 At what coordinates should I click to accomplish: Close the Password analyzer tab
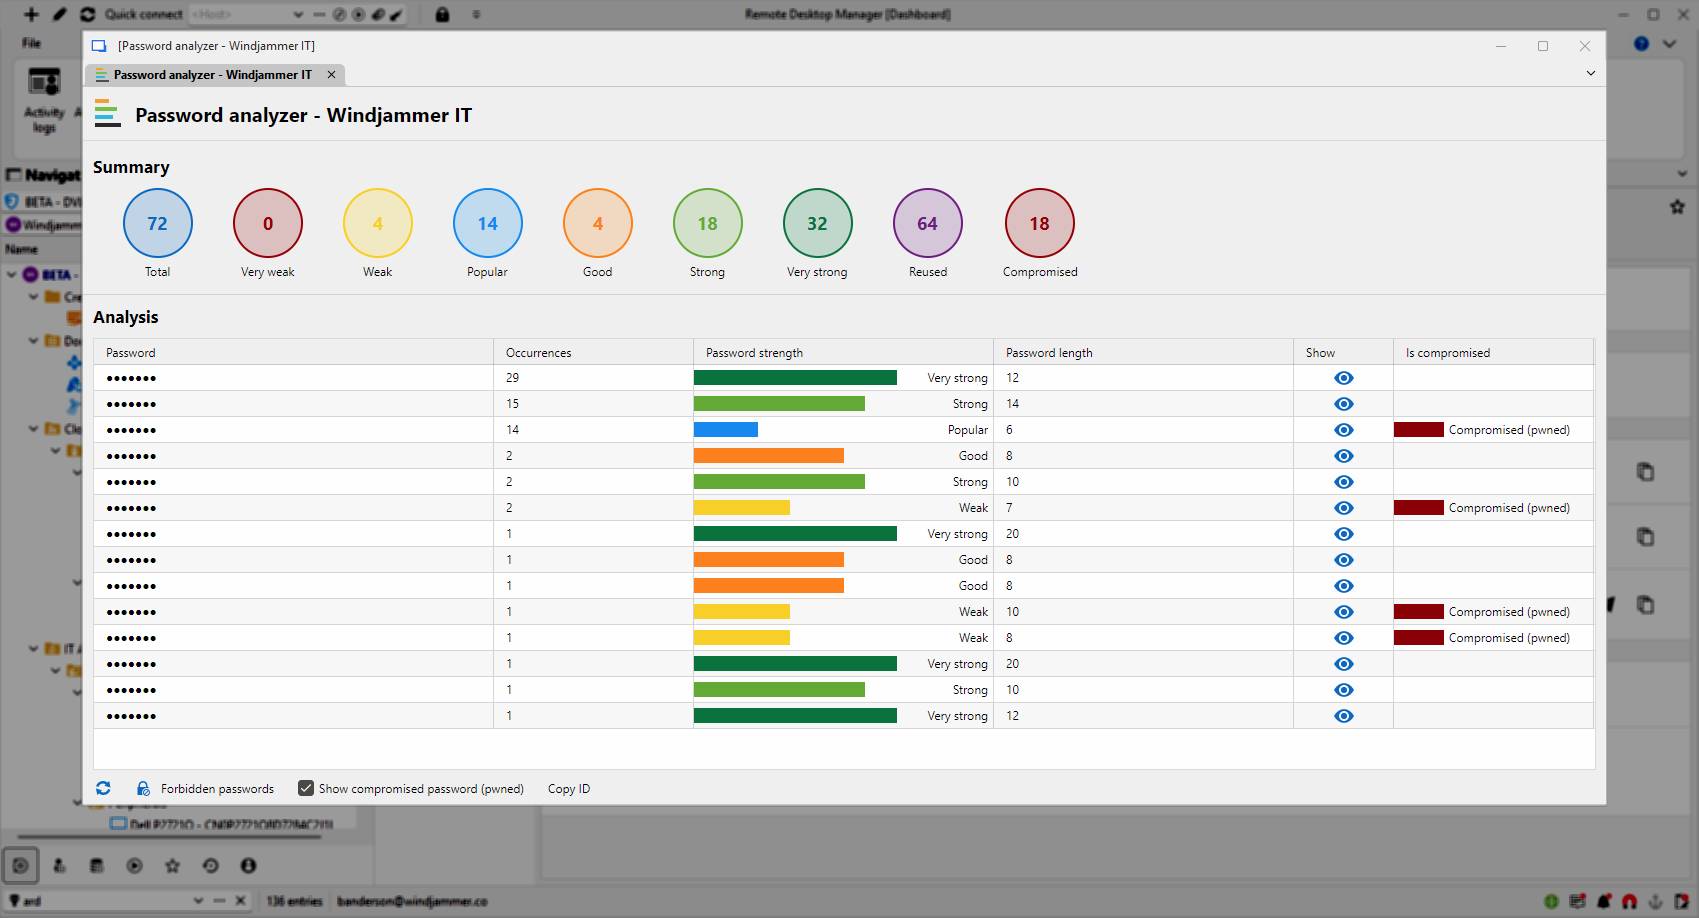331,75
